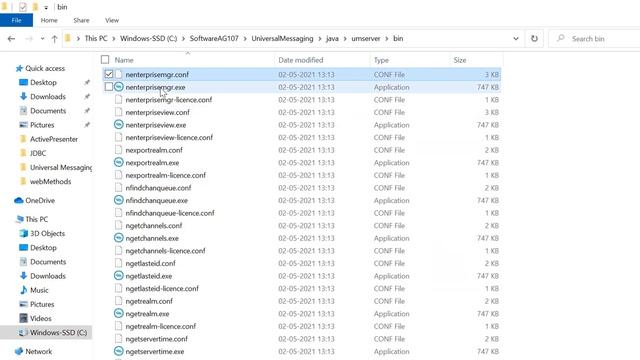Open Music folder under This PC
The image size is (640, 360).
(39, 290)
